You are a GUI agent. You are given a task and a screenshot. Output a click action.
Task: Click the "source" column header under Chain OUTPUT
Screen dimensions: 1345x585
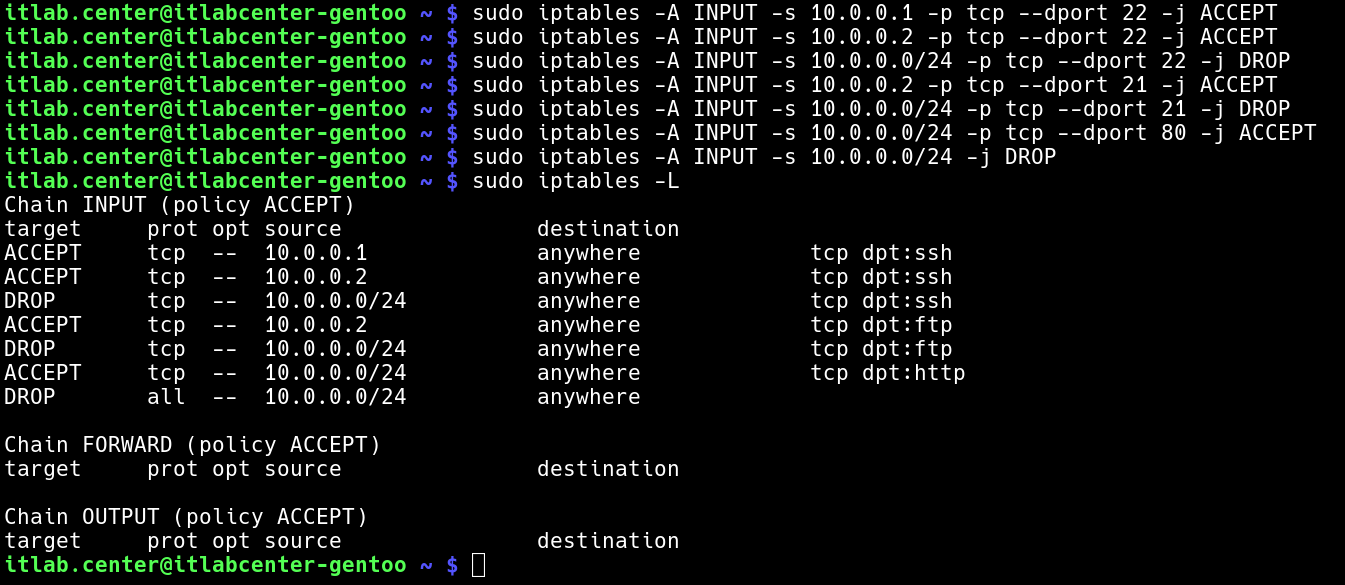[303, 541]
